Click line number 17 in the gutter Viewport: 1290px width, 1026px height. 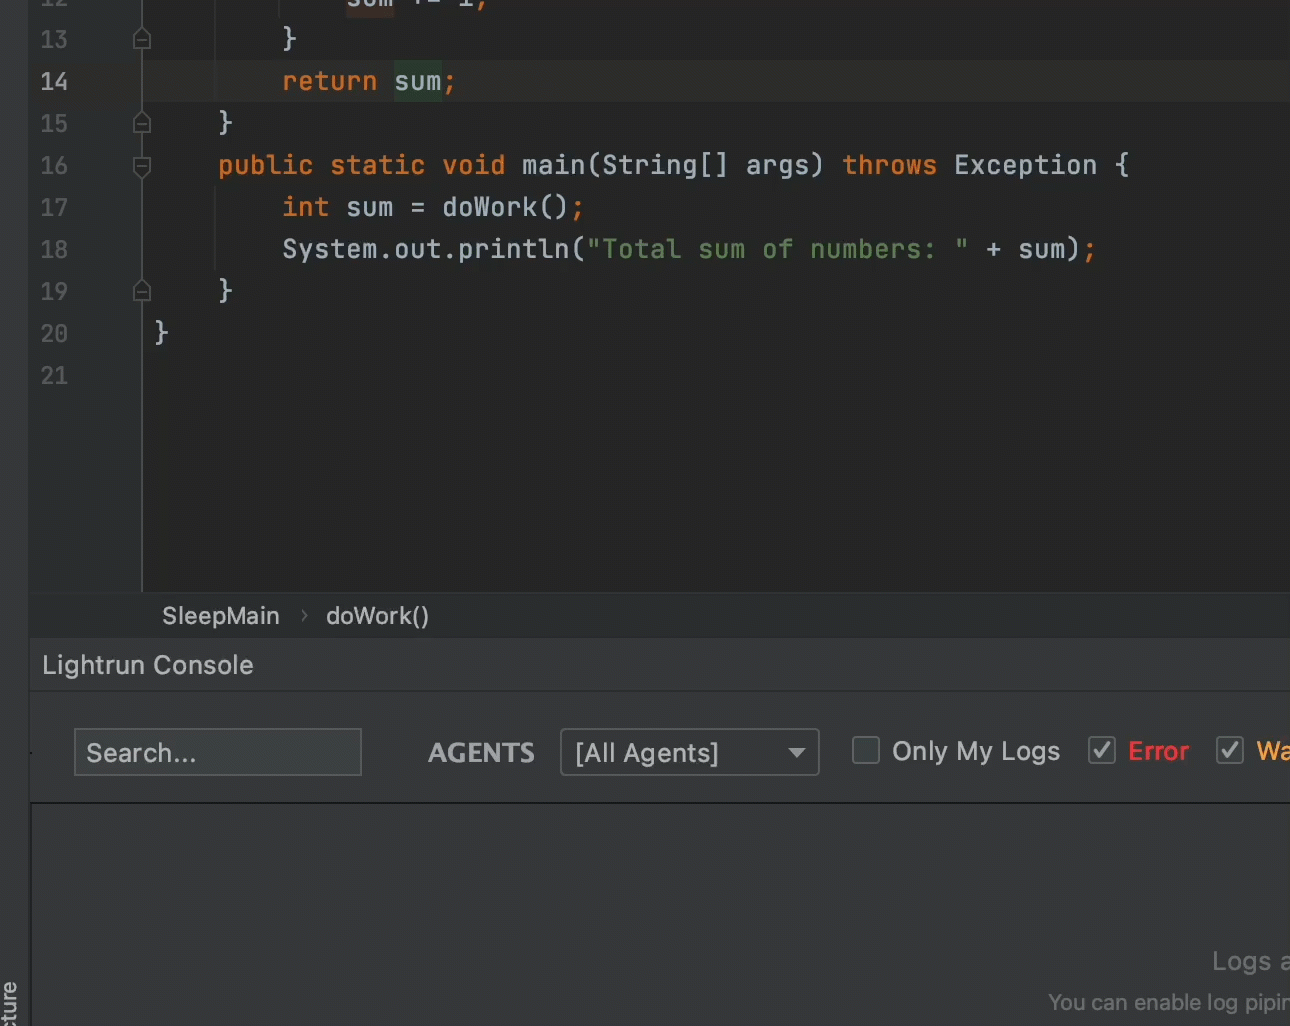[54, 208]
